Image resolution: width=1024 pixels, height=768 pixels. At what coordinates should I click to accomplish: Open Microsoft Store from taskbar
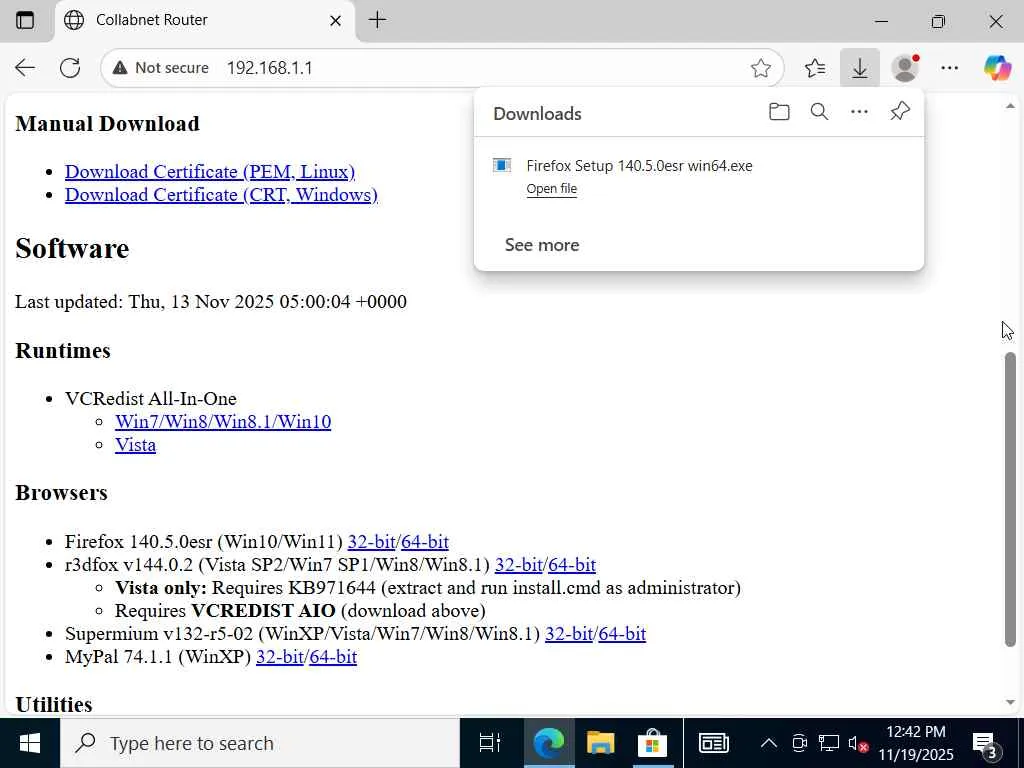pyautogui.click(x=652, y=743)
